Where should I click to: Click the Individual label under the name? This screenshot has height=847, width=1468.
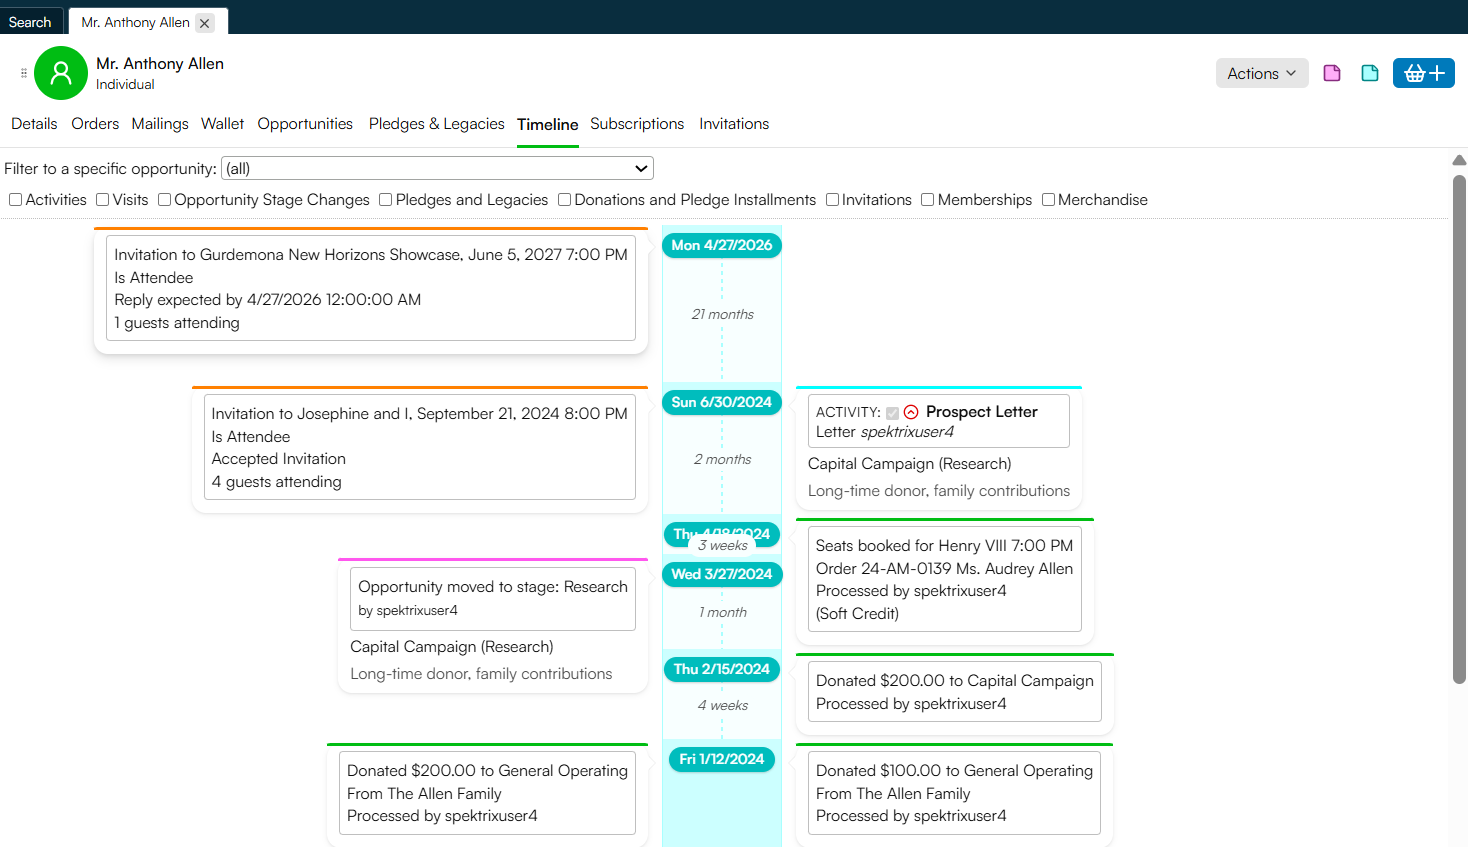tap(125, 85)
